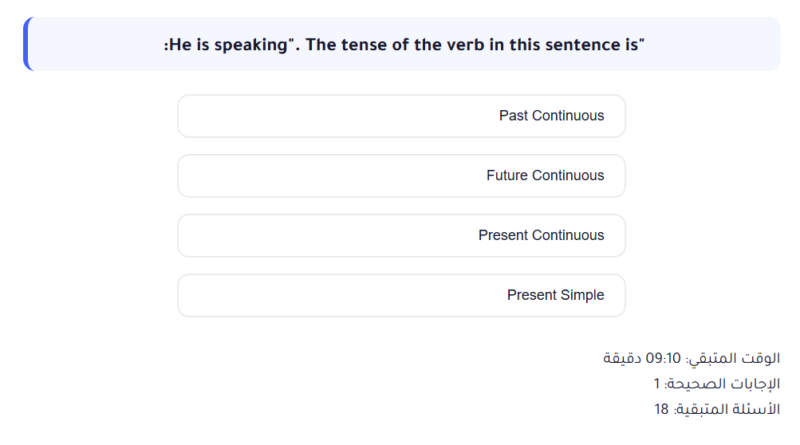Image resolution: width=800 pixels, height=445 pixels.
Task: Click the "الإجابات الصحيحة" label
Action: point(722,384)
